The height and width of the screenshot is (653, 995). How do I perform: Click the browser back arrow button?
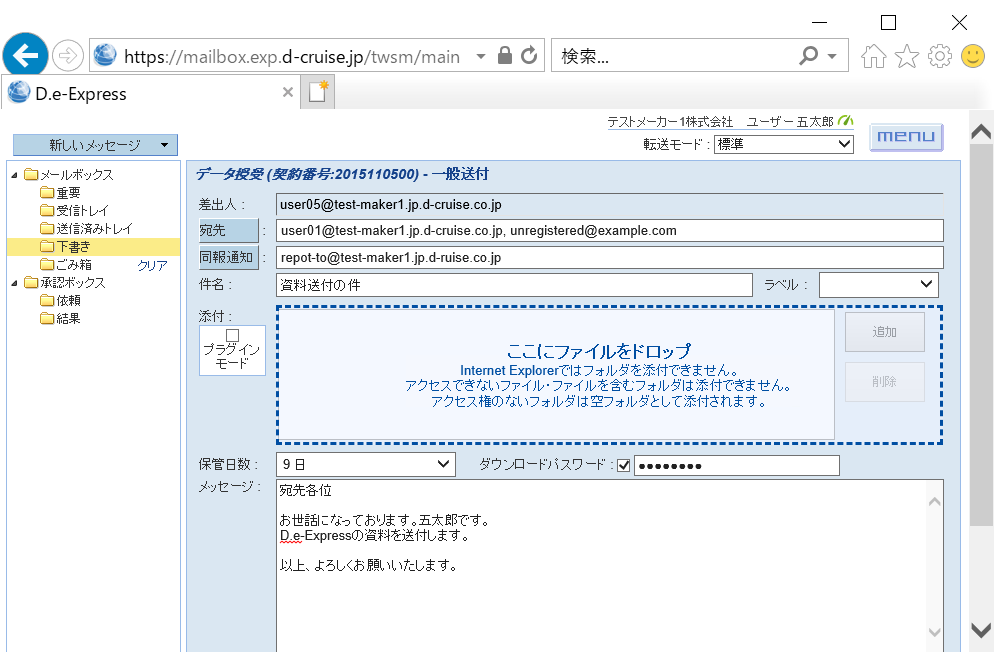(x=25, y=56)
